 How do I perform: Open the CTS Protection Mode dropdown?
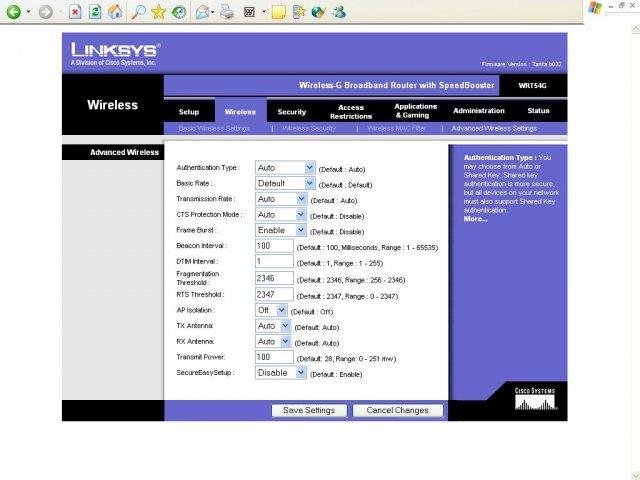pyautogui.click(x=281, y=214)
